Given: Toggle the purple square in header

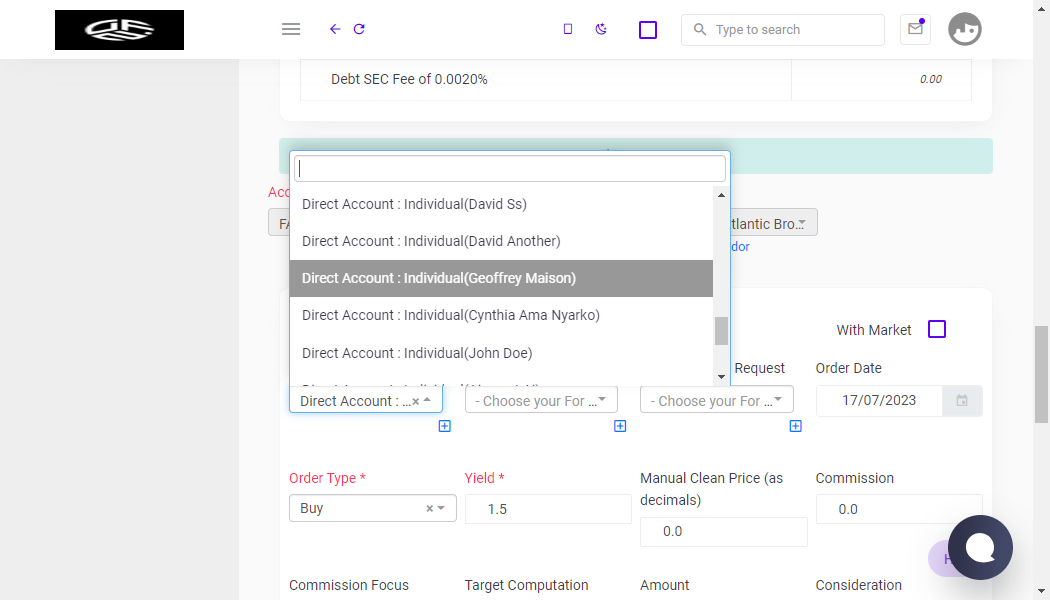Looking at the screenshot, I should [x=648, y=29].
